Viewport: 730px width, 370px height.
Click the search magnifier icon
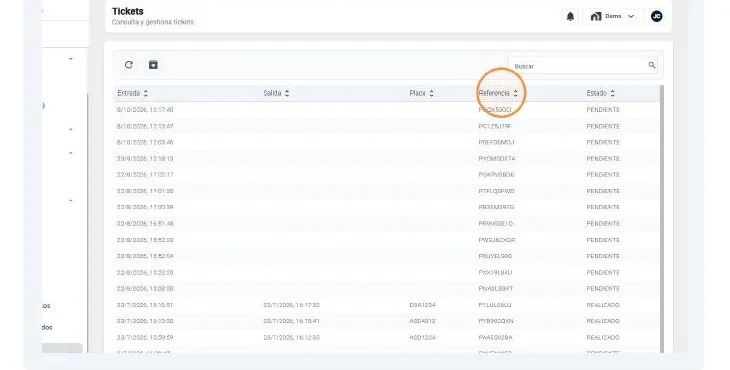pos(652,66)
